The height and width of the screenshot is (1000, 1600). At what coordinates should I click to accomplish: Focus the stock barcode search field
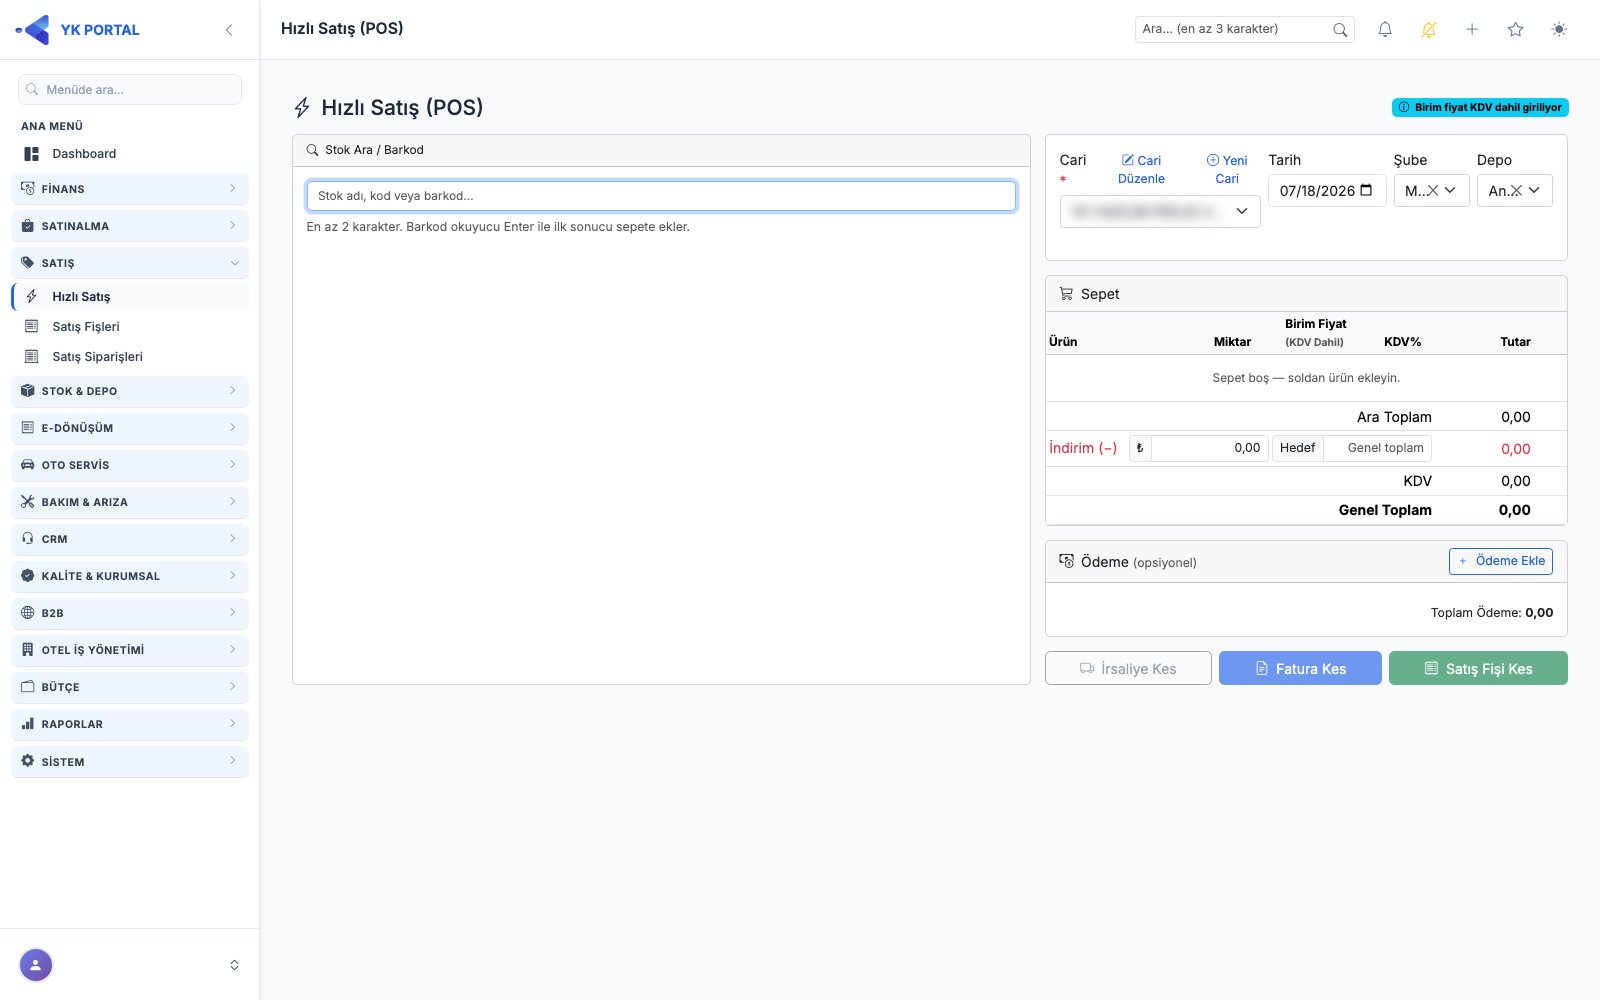(661, 196)
